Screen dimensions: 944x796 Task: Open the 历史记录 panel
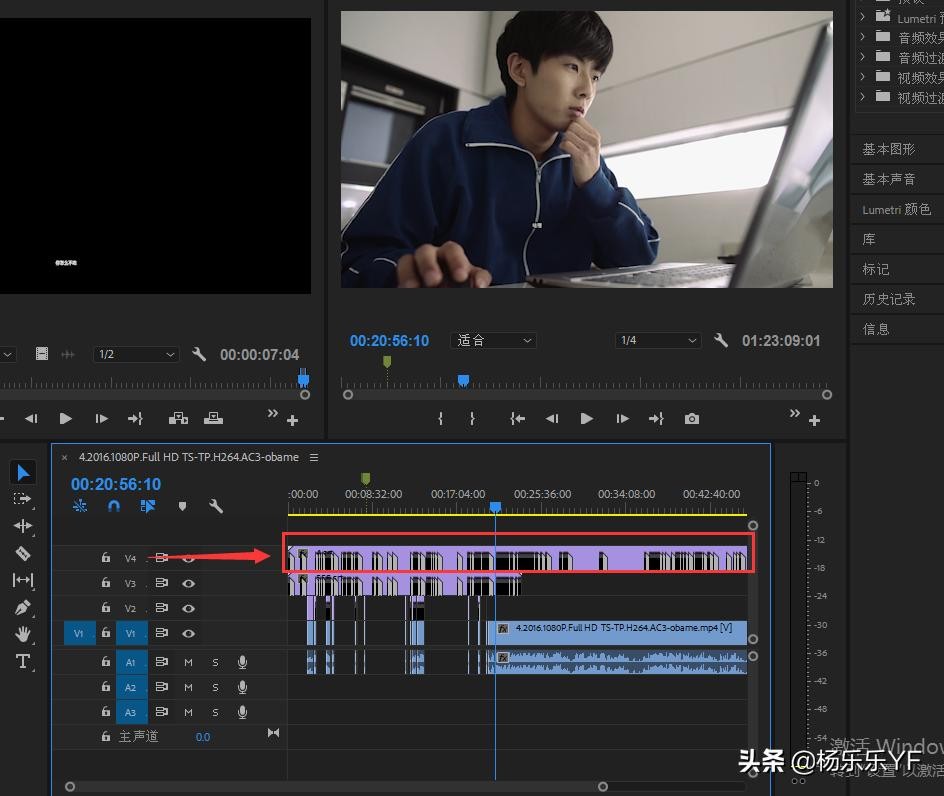click(888, 299)
